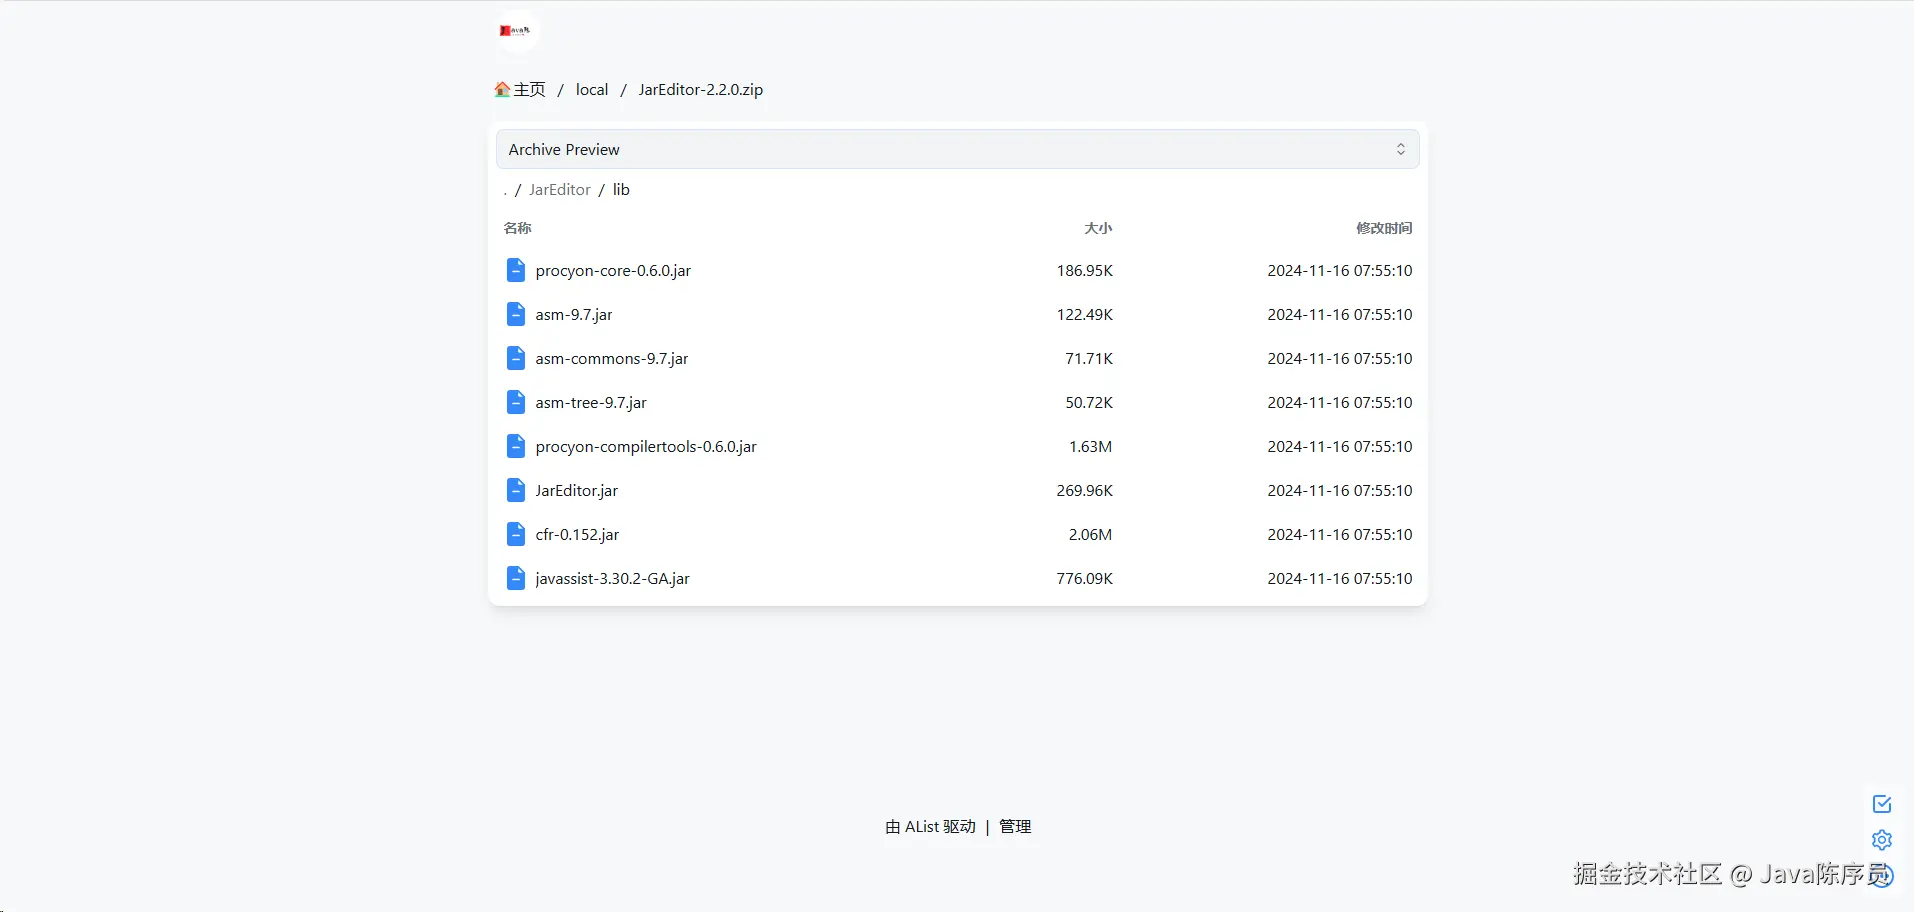Screen dimensions: 1914x912
Task: Navigate to JarEditor folder in archive path
Action: tap(560, 189)
